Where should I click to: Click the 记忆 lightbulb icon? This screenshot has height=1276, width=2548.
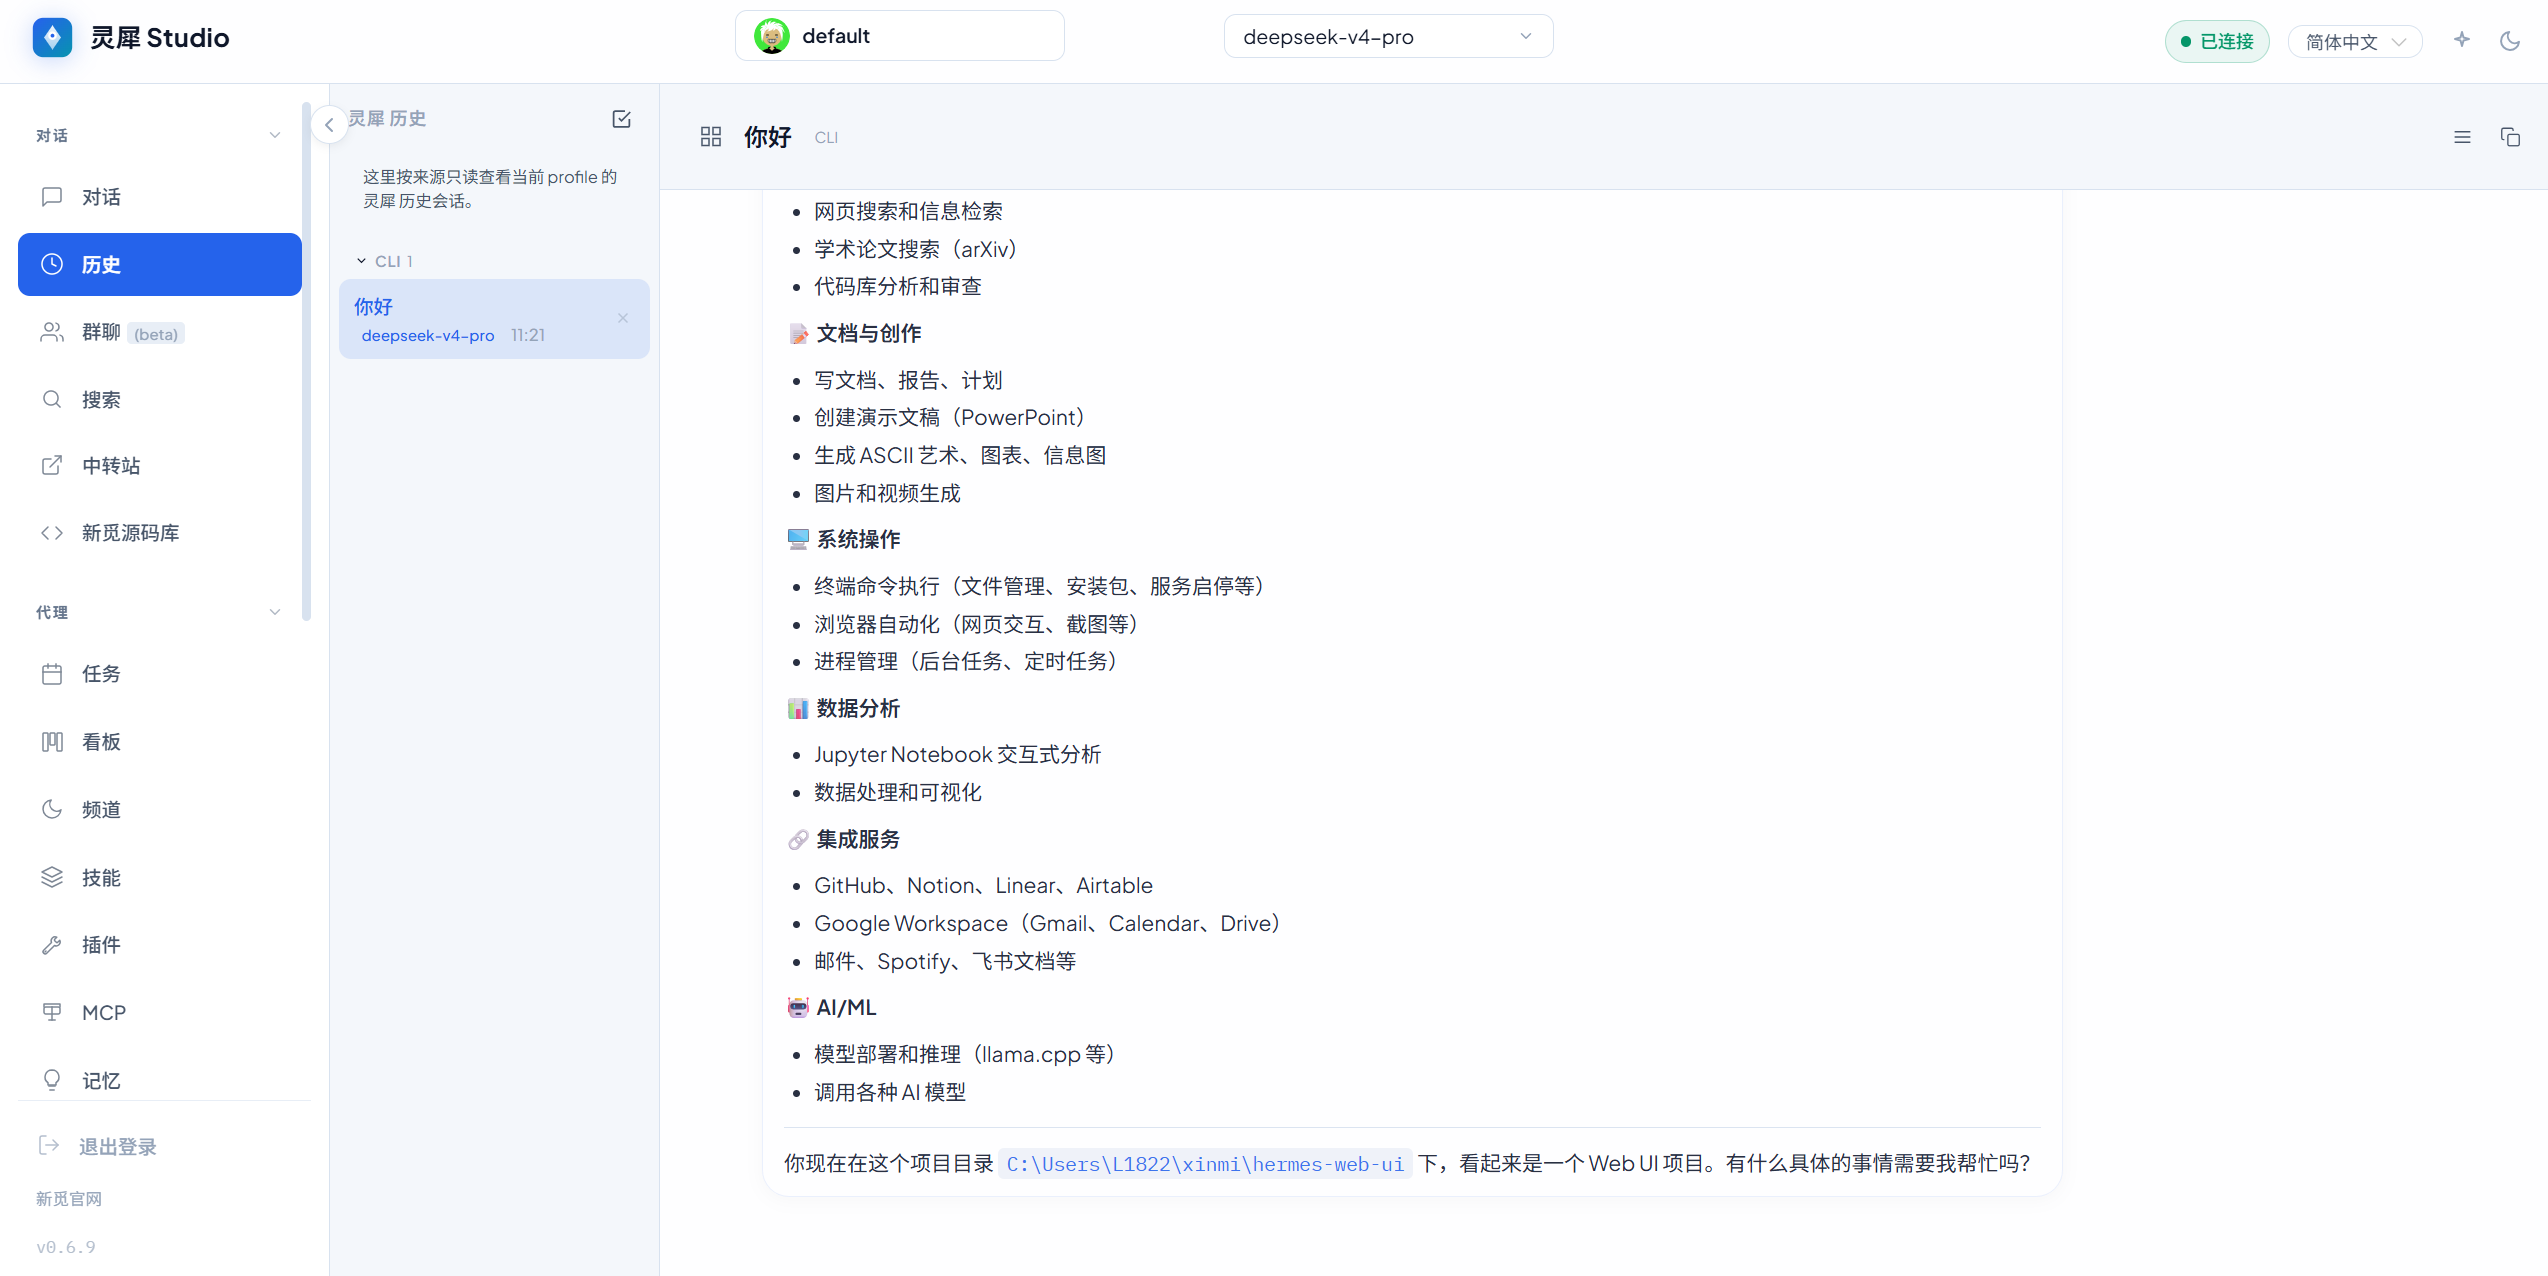52,1080
